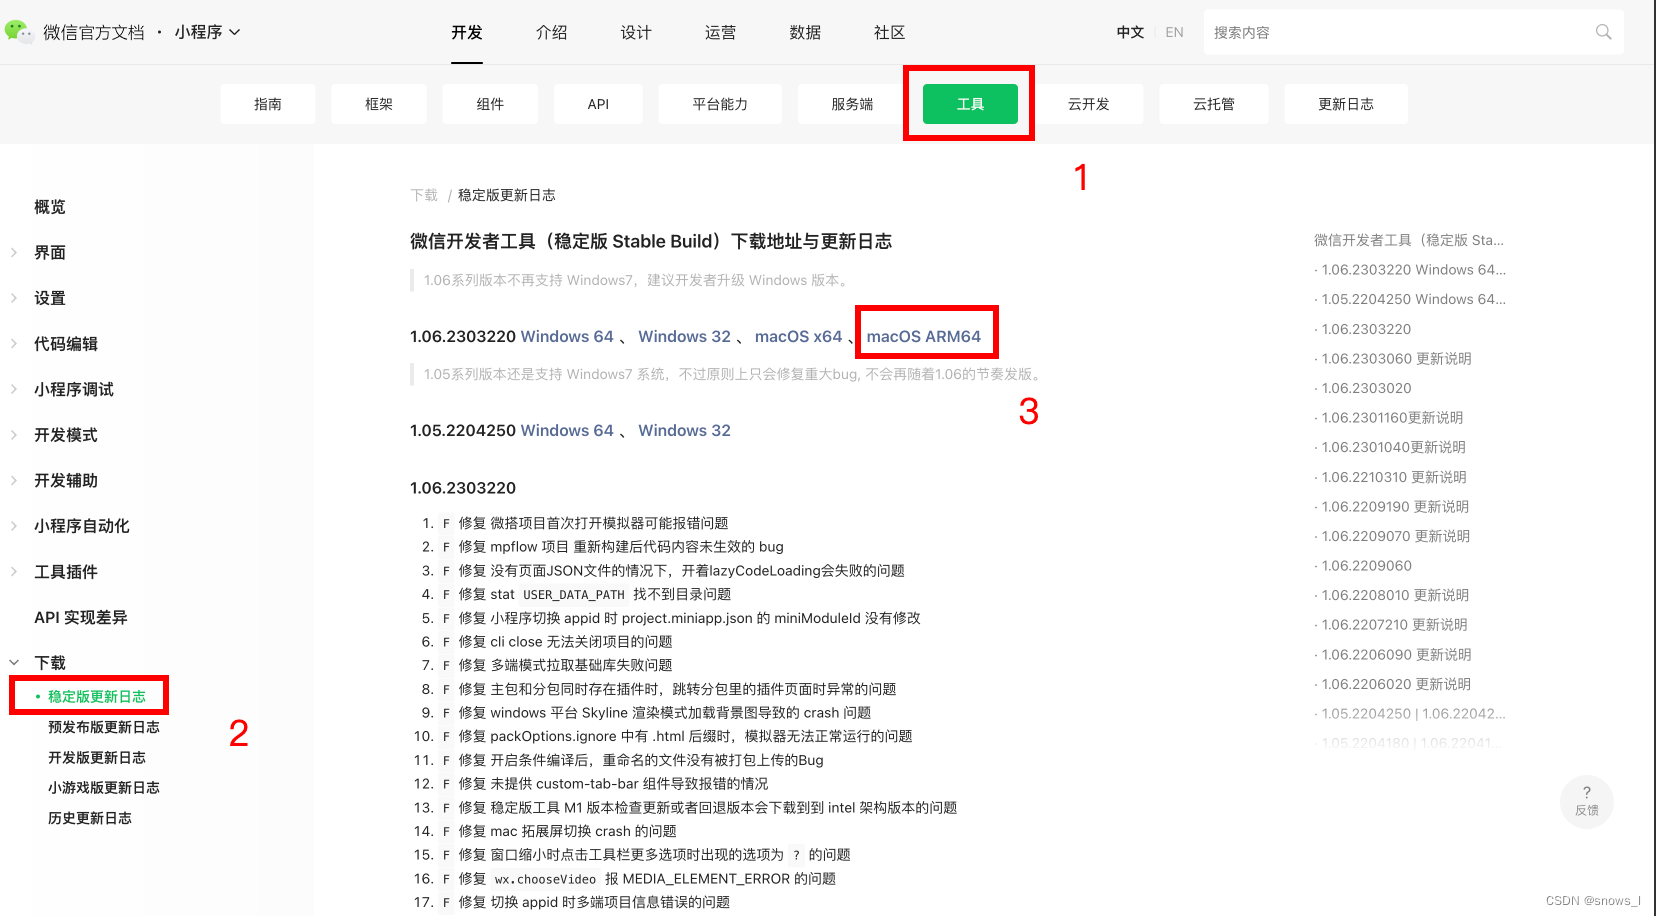The width and height of the screenshot is (1656, 916).
Task: Open the 指南 subnav button
Action: pyautogui.click(x=268, y=104)
